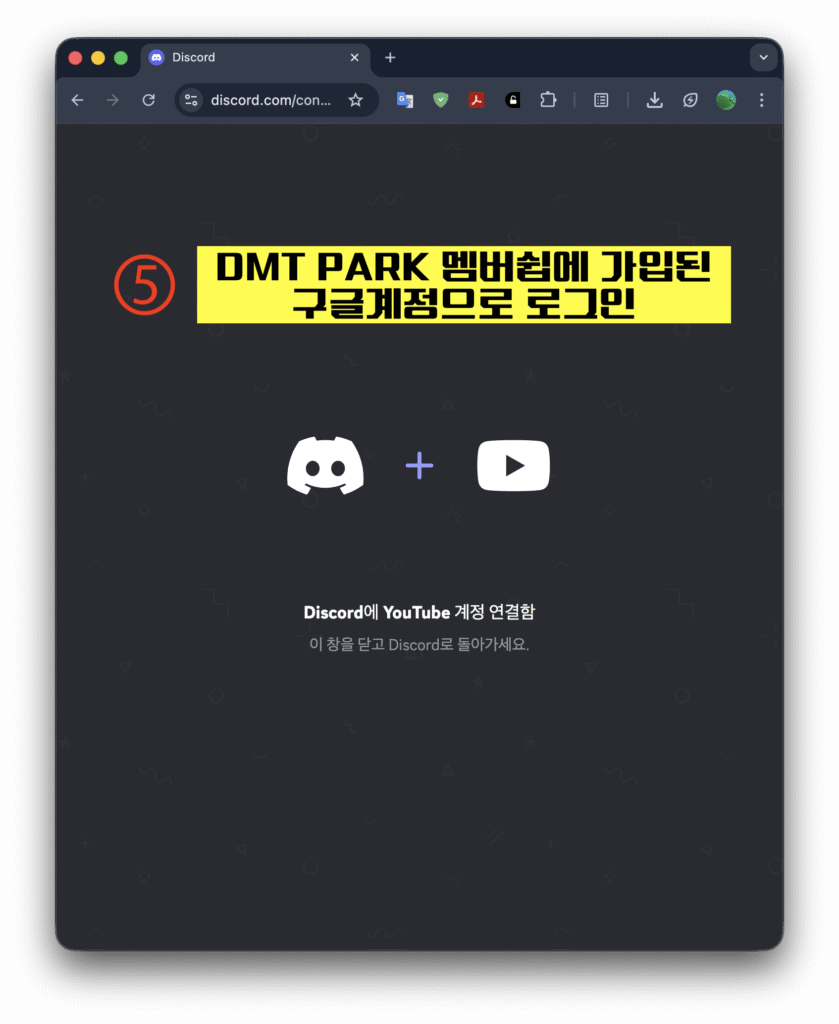Go back to the previous page
Image resolution: width=839 pixels, height=1024 pixels.
tap(77, 100)
